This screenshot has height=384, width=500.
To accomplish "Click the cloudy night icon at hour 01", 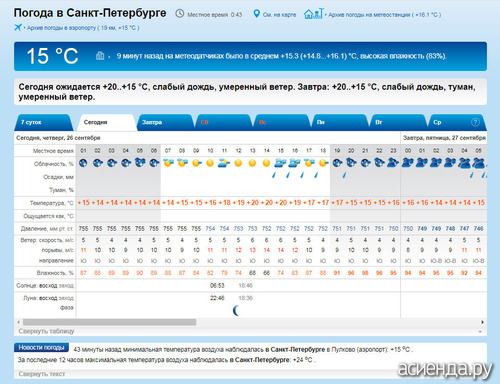I will point(83,163).
